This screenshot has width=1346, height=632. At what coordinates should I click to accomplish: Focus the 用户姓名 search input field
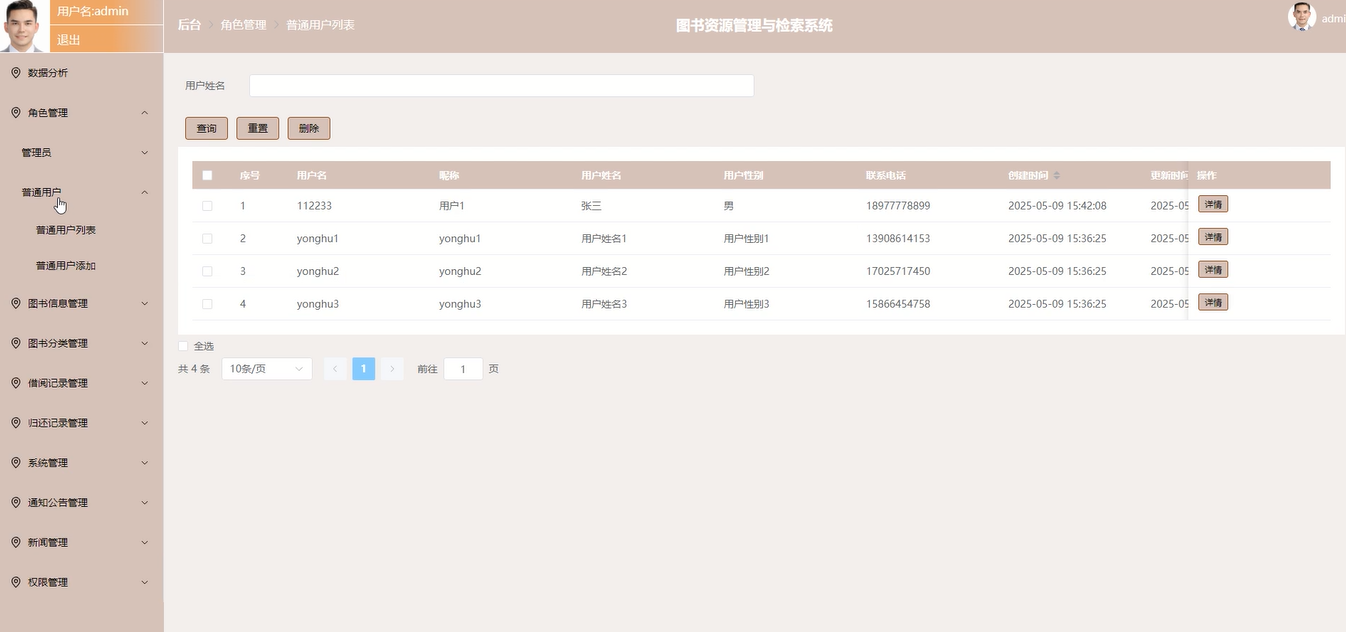pos(501,86)
